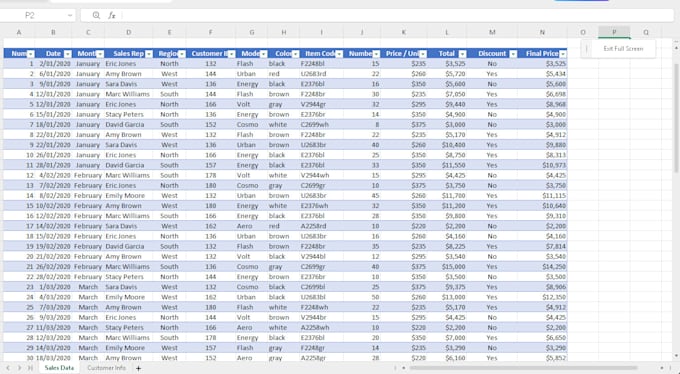Viewport: 680px width, 374px height.
Task: Select item code cell 'C2699wh'
Action: pos(321,125)
